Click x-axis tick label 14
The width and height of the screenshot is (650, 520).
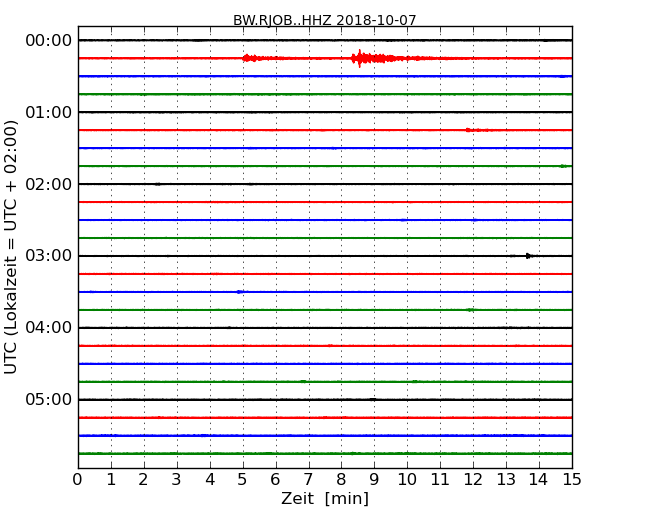[539, 479]
